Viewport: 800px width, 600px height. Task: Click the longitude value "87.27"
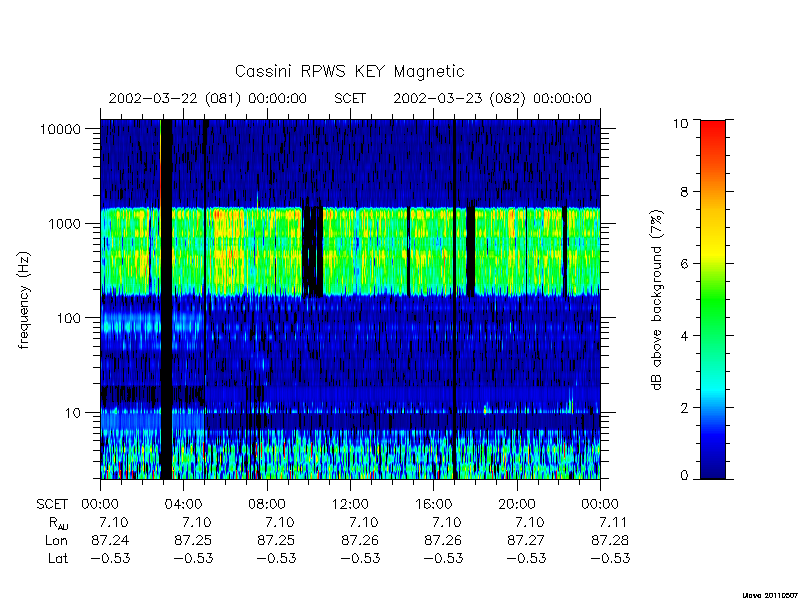click(527, 540)
